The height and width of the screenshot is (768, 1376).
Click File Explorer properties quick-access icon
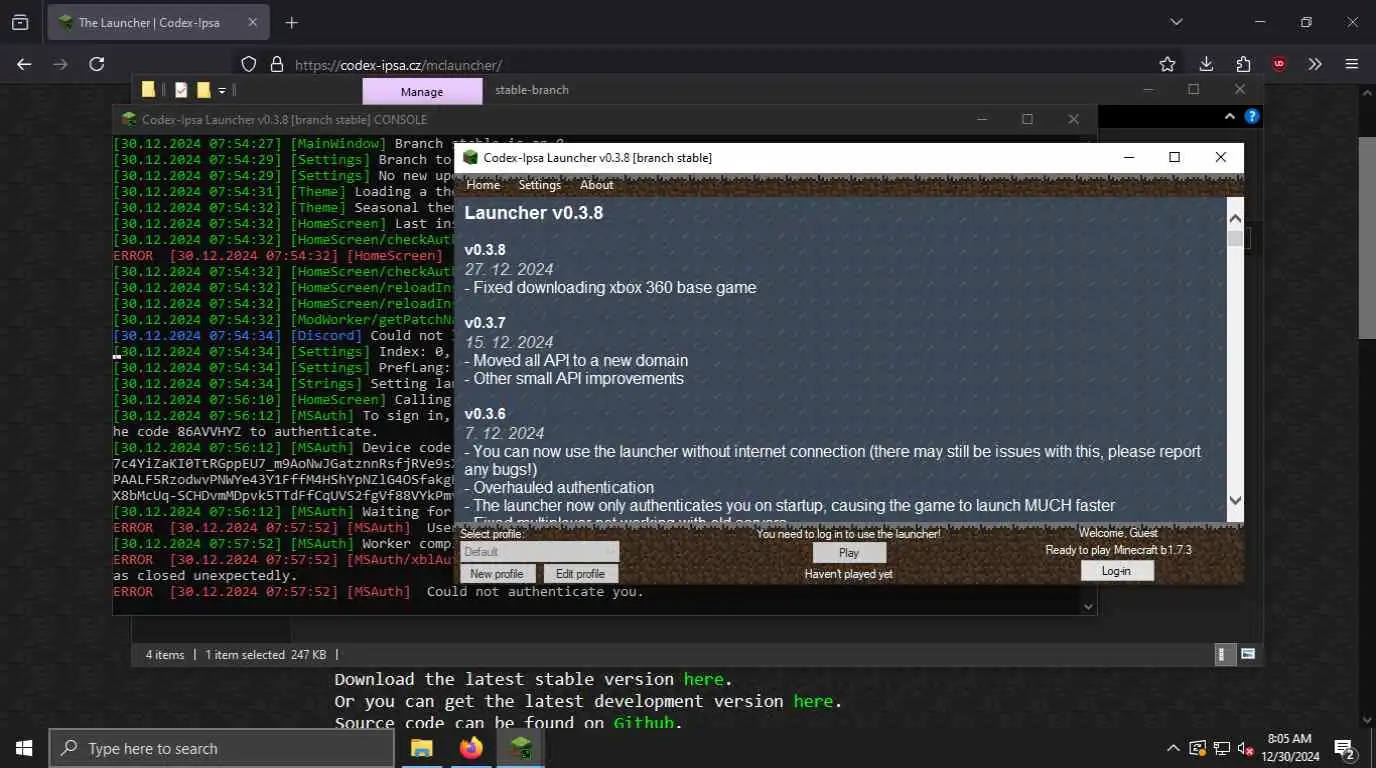[181, 90]
